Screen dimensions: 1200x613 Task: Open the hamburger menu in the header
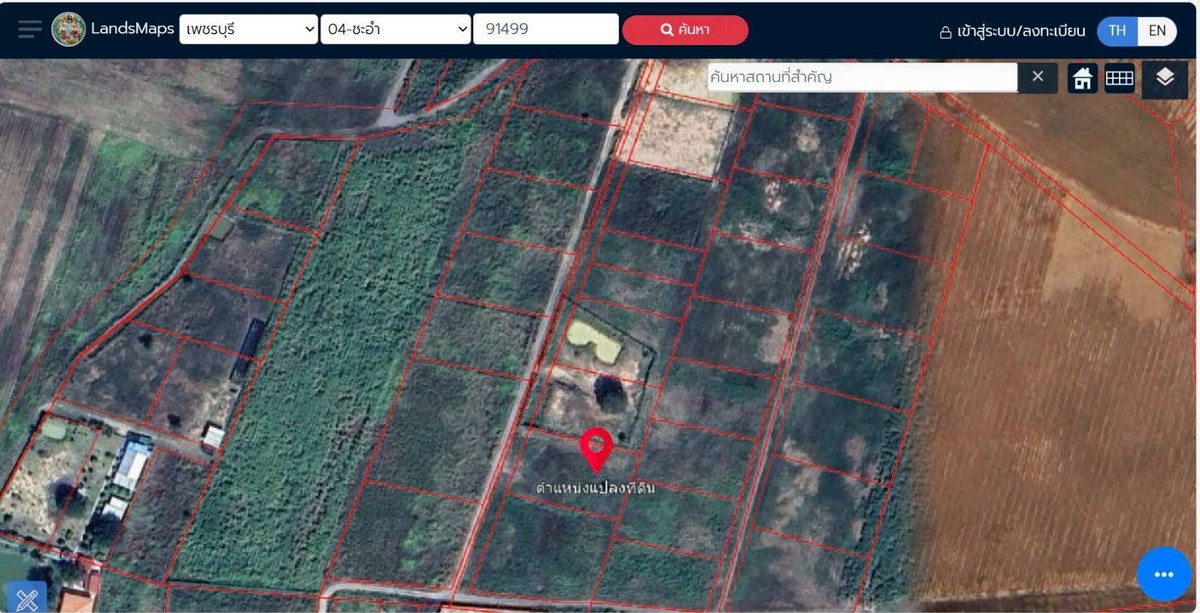[x=30, y=29]
